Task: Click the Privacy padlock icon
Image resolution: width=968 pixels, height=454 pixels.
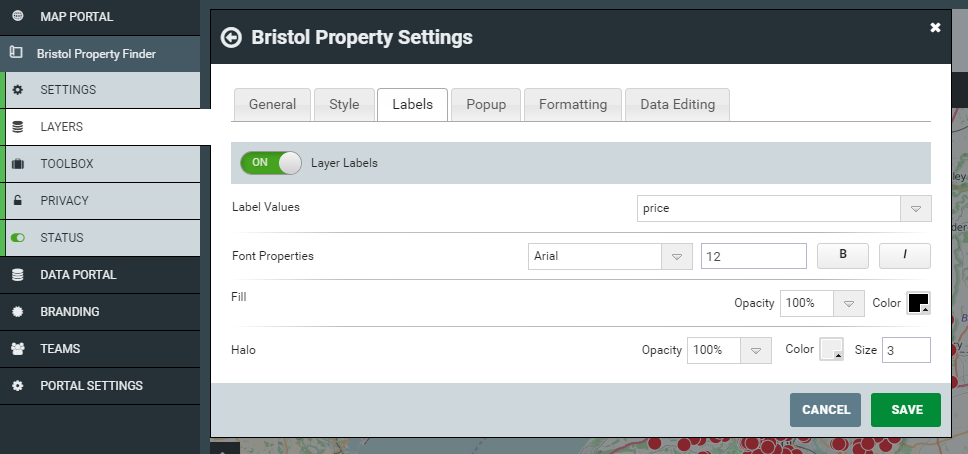Action: [x=18, y=200]
